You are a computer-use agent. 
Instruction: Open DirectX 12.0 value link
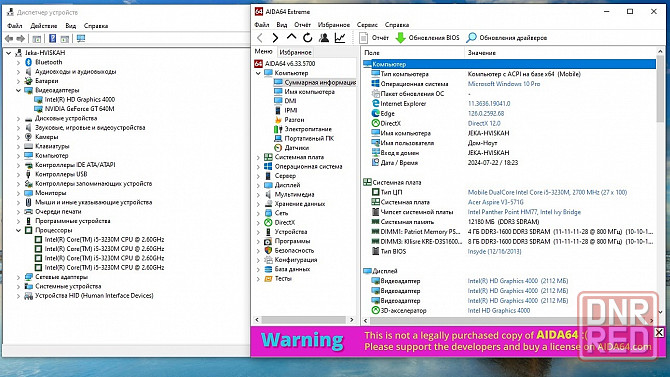(484, 123)
